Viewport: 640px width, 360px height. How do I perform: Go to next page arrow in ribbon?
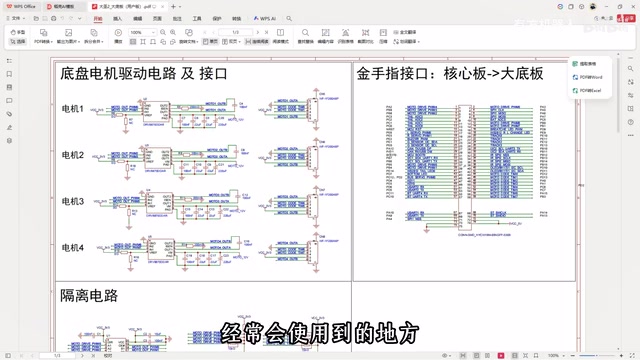(257, 32)
